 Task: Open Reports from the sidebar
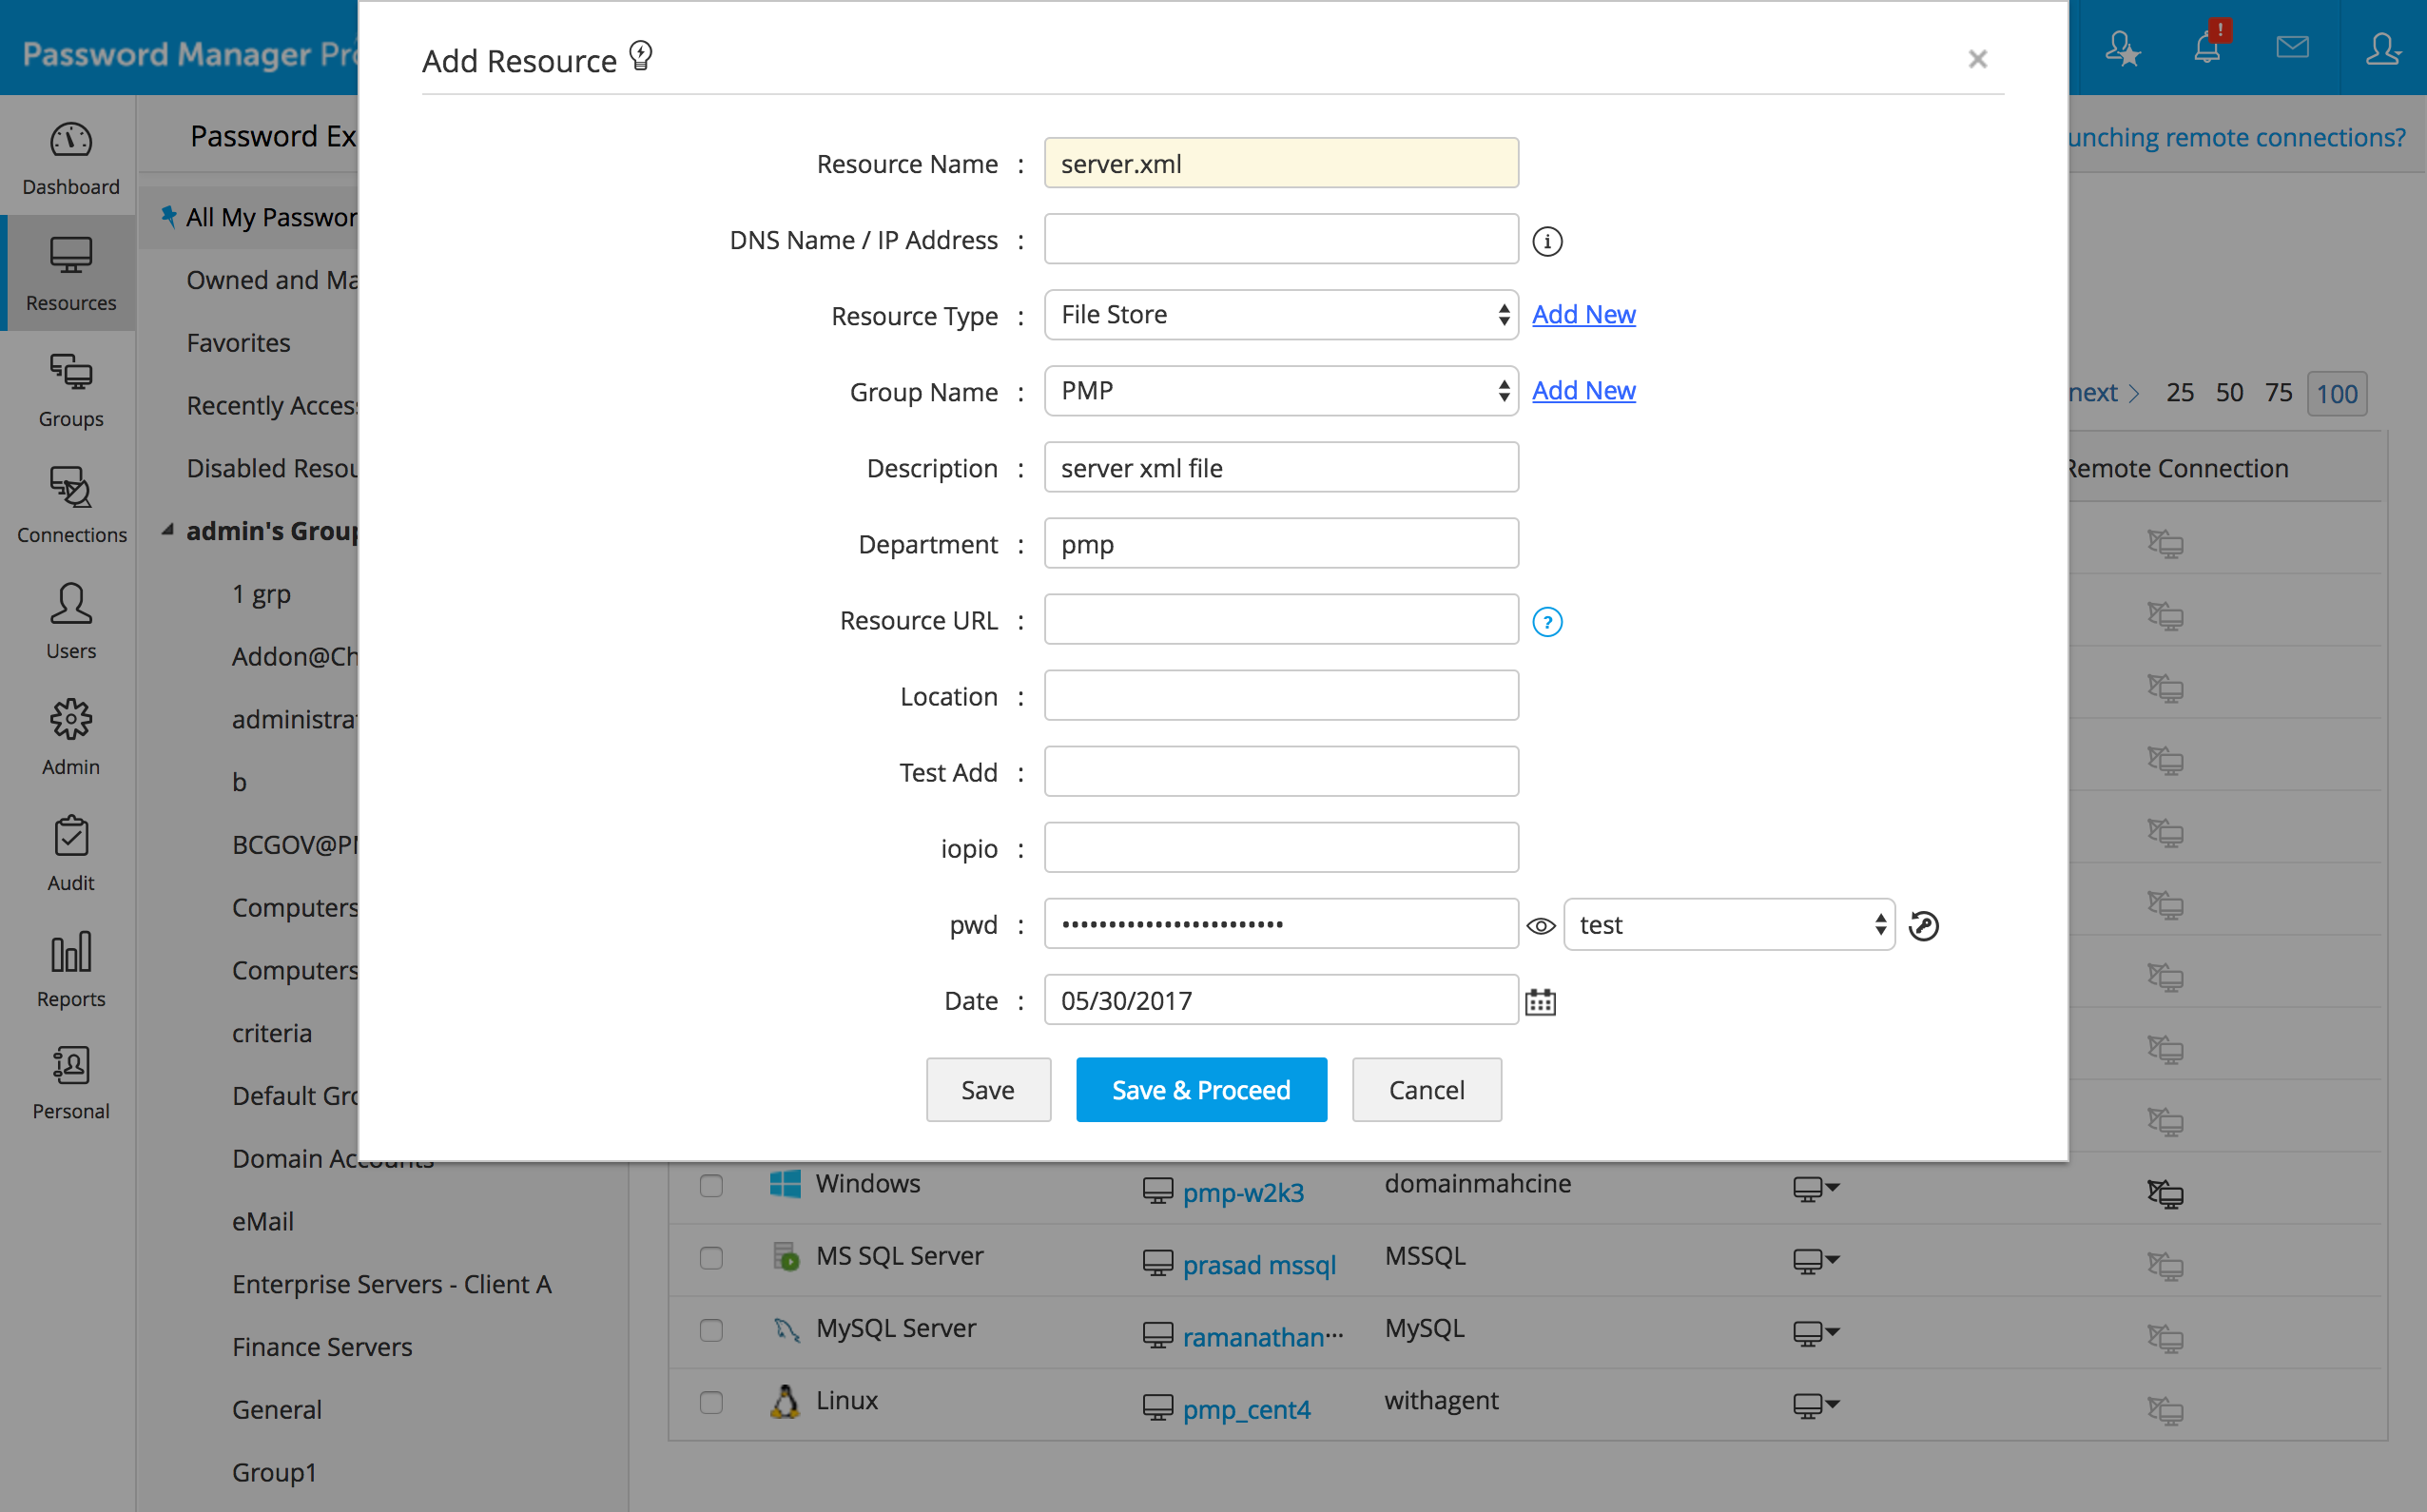tap(70, 969)
